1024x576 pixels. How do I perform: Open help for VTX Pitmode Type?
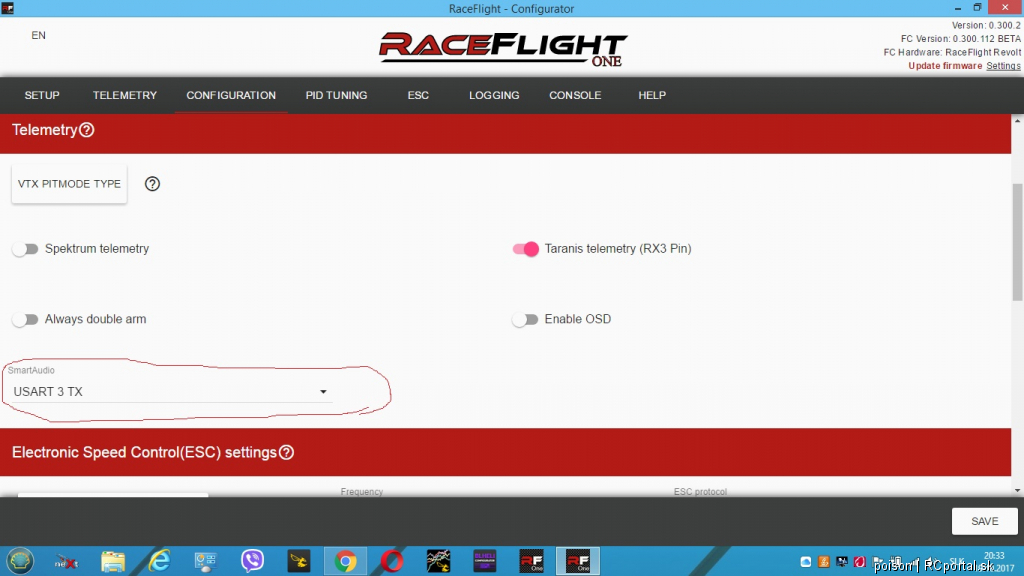152,184
